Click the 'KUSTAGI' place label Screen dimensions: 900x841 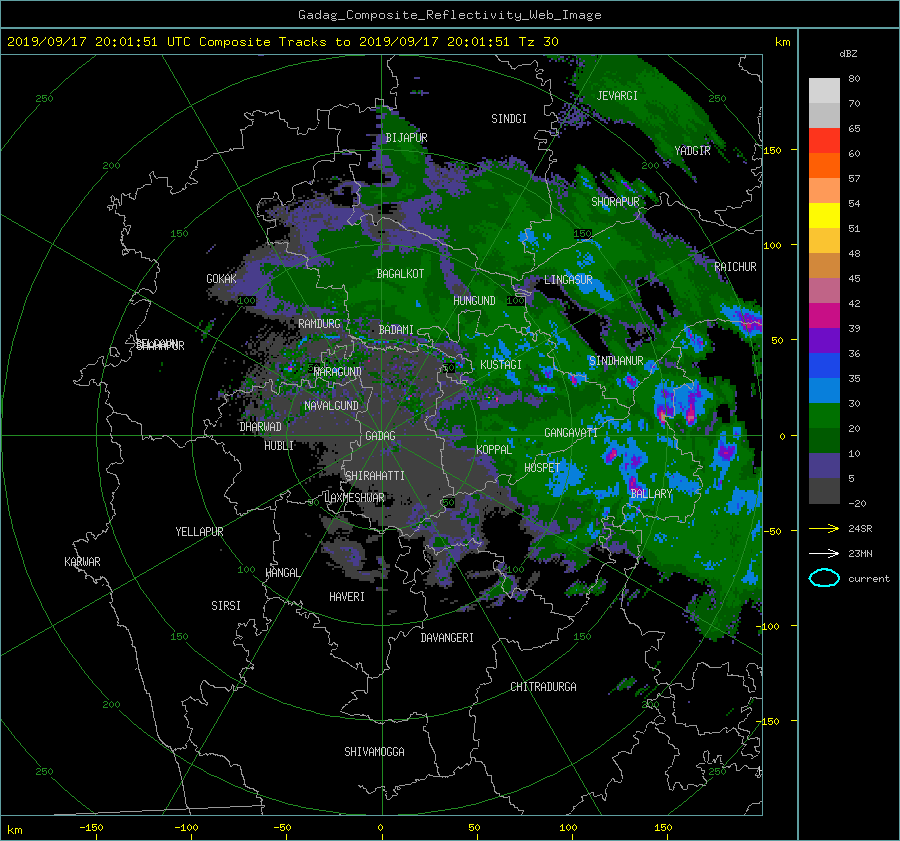tap(501, 365)
